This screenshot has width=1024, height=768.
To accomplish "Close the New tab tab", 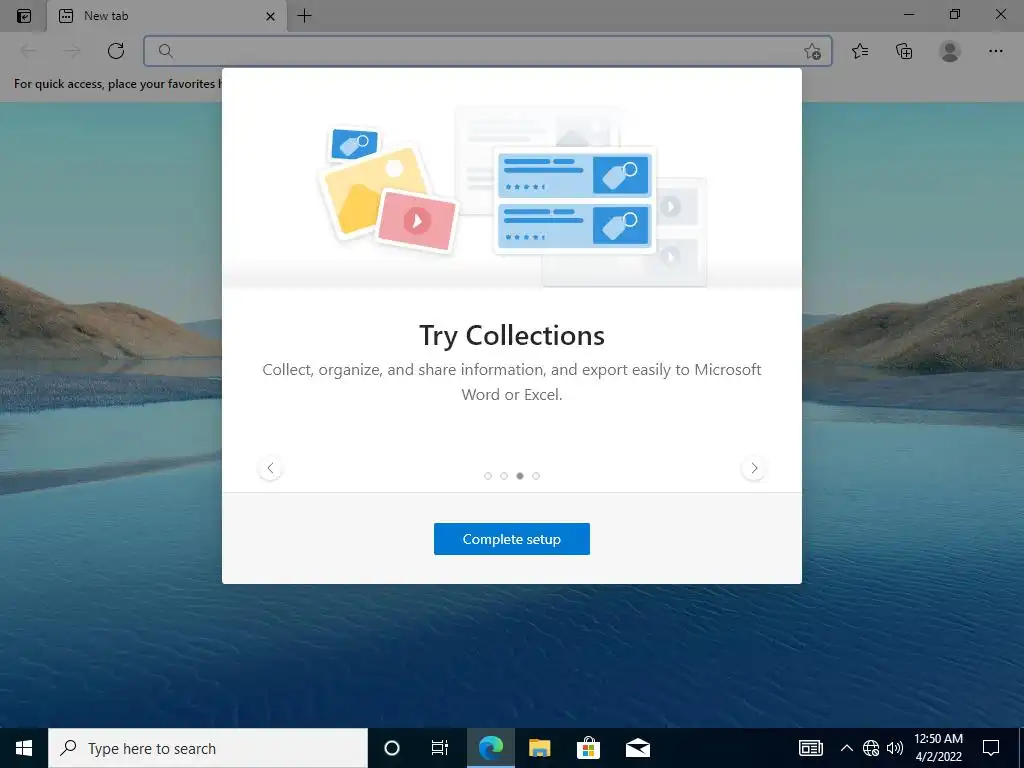I will coord(270,16).
